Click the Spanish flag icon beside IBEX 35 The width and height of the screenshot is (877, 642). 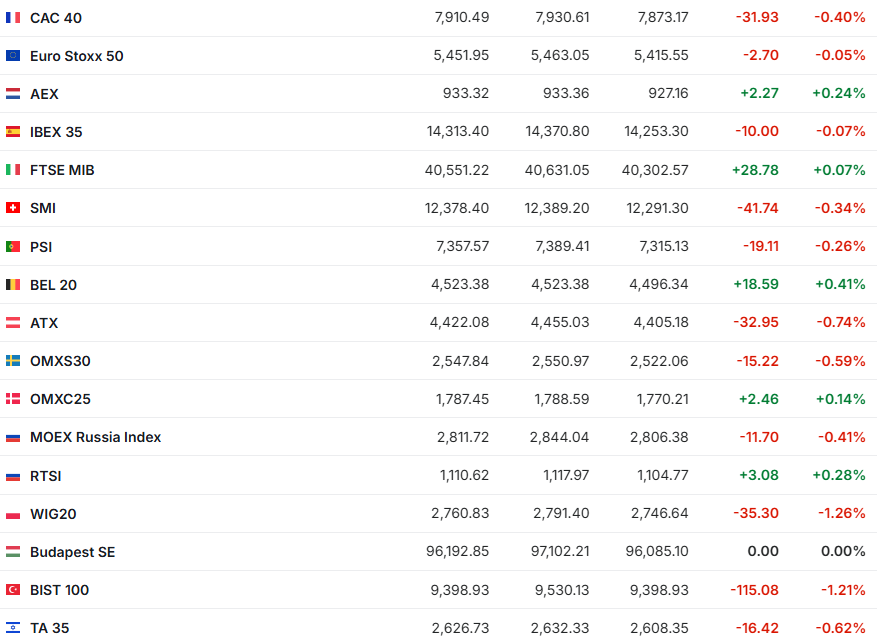tap(13, 132)
